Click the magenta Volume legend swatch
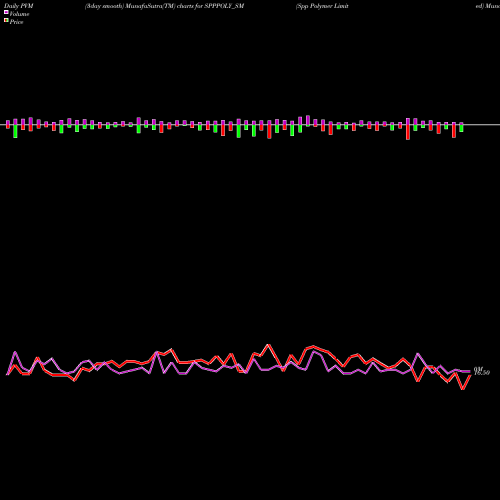The height and width of the screenshot is (500, 500). (6, 12)
